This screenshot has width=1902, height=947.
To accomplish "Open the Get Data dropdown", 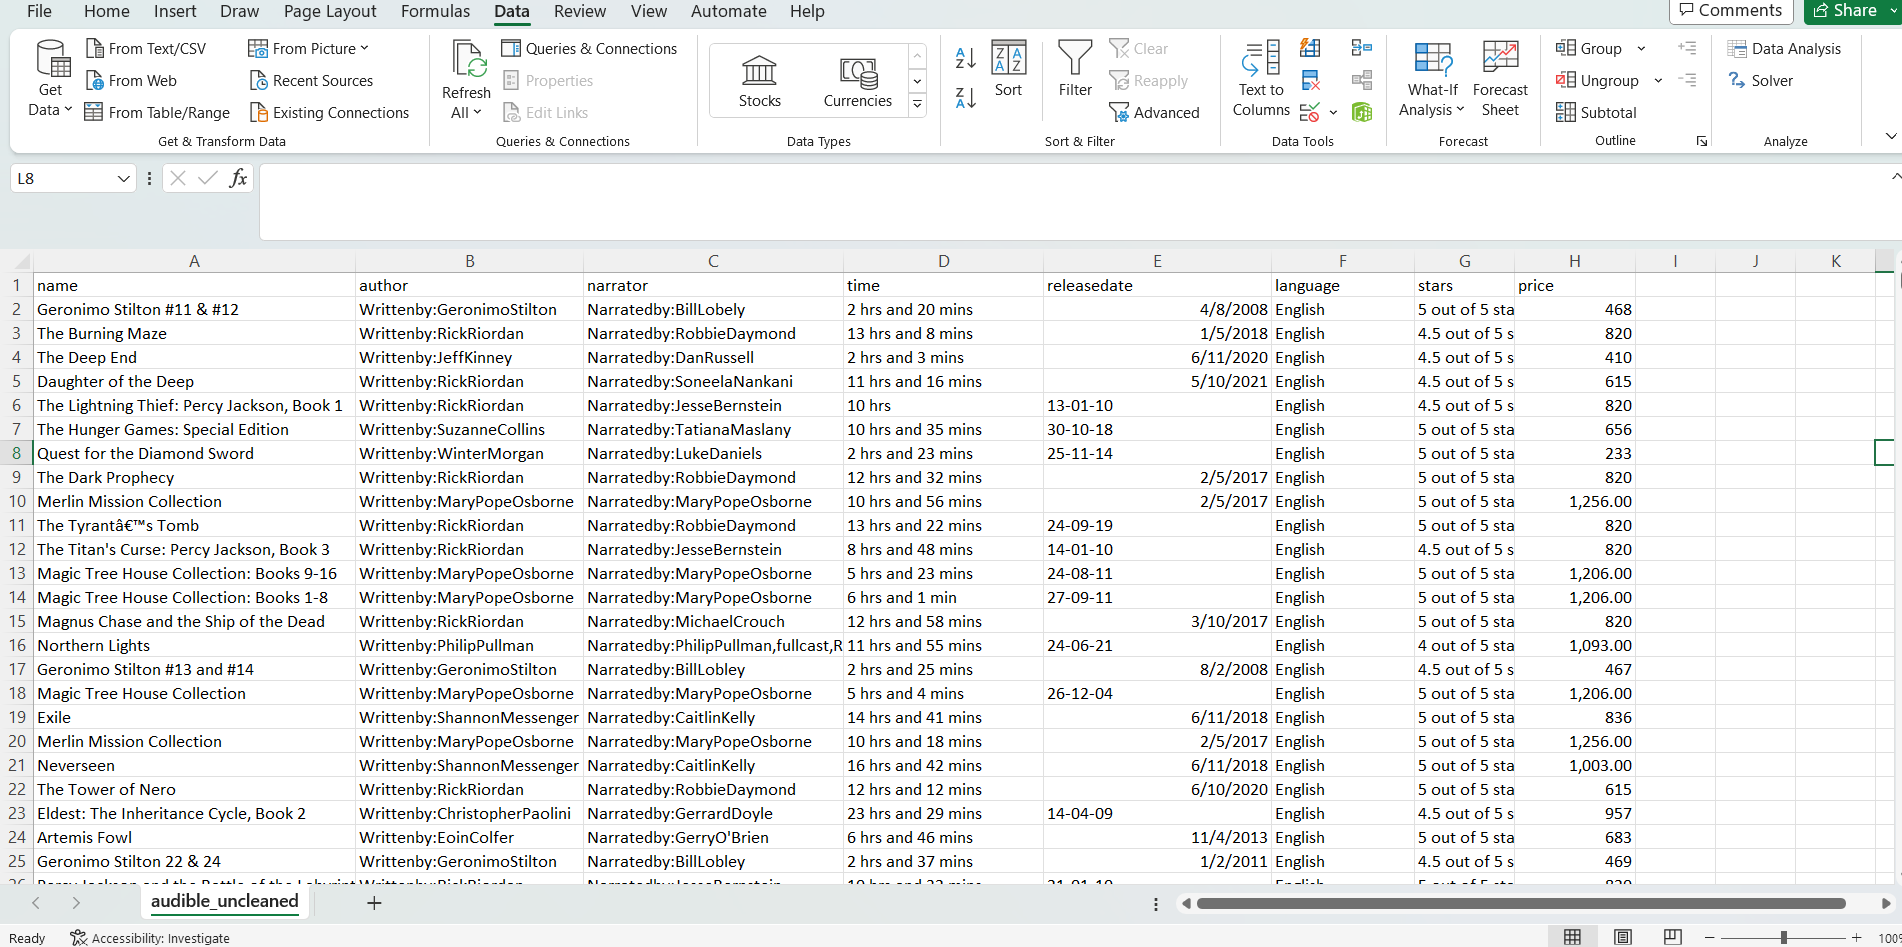I will pos(49,78).
